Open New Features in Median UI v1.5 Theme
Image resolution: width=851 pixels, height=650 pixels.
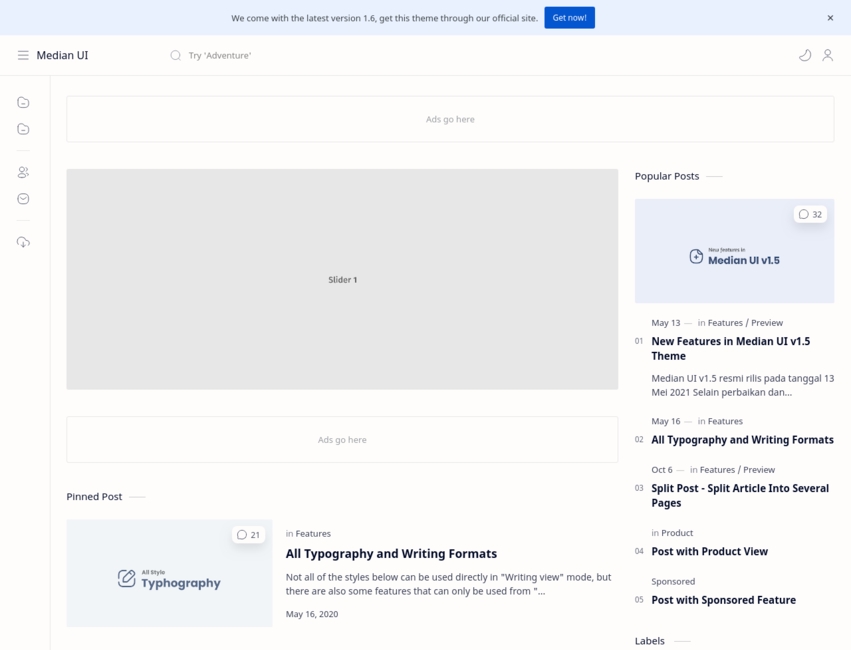731,348
